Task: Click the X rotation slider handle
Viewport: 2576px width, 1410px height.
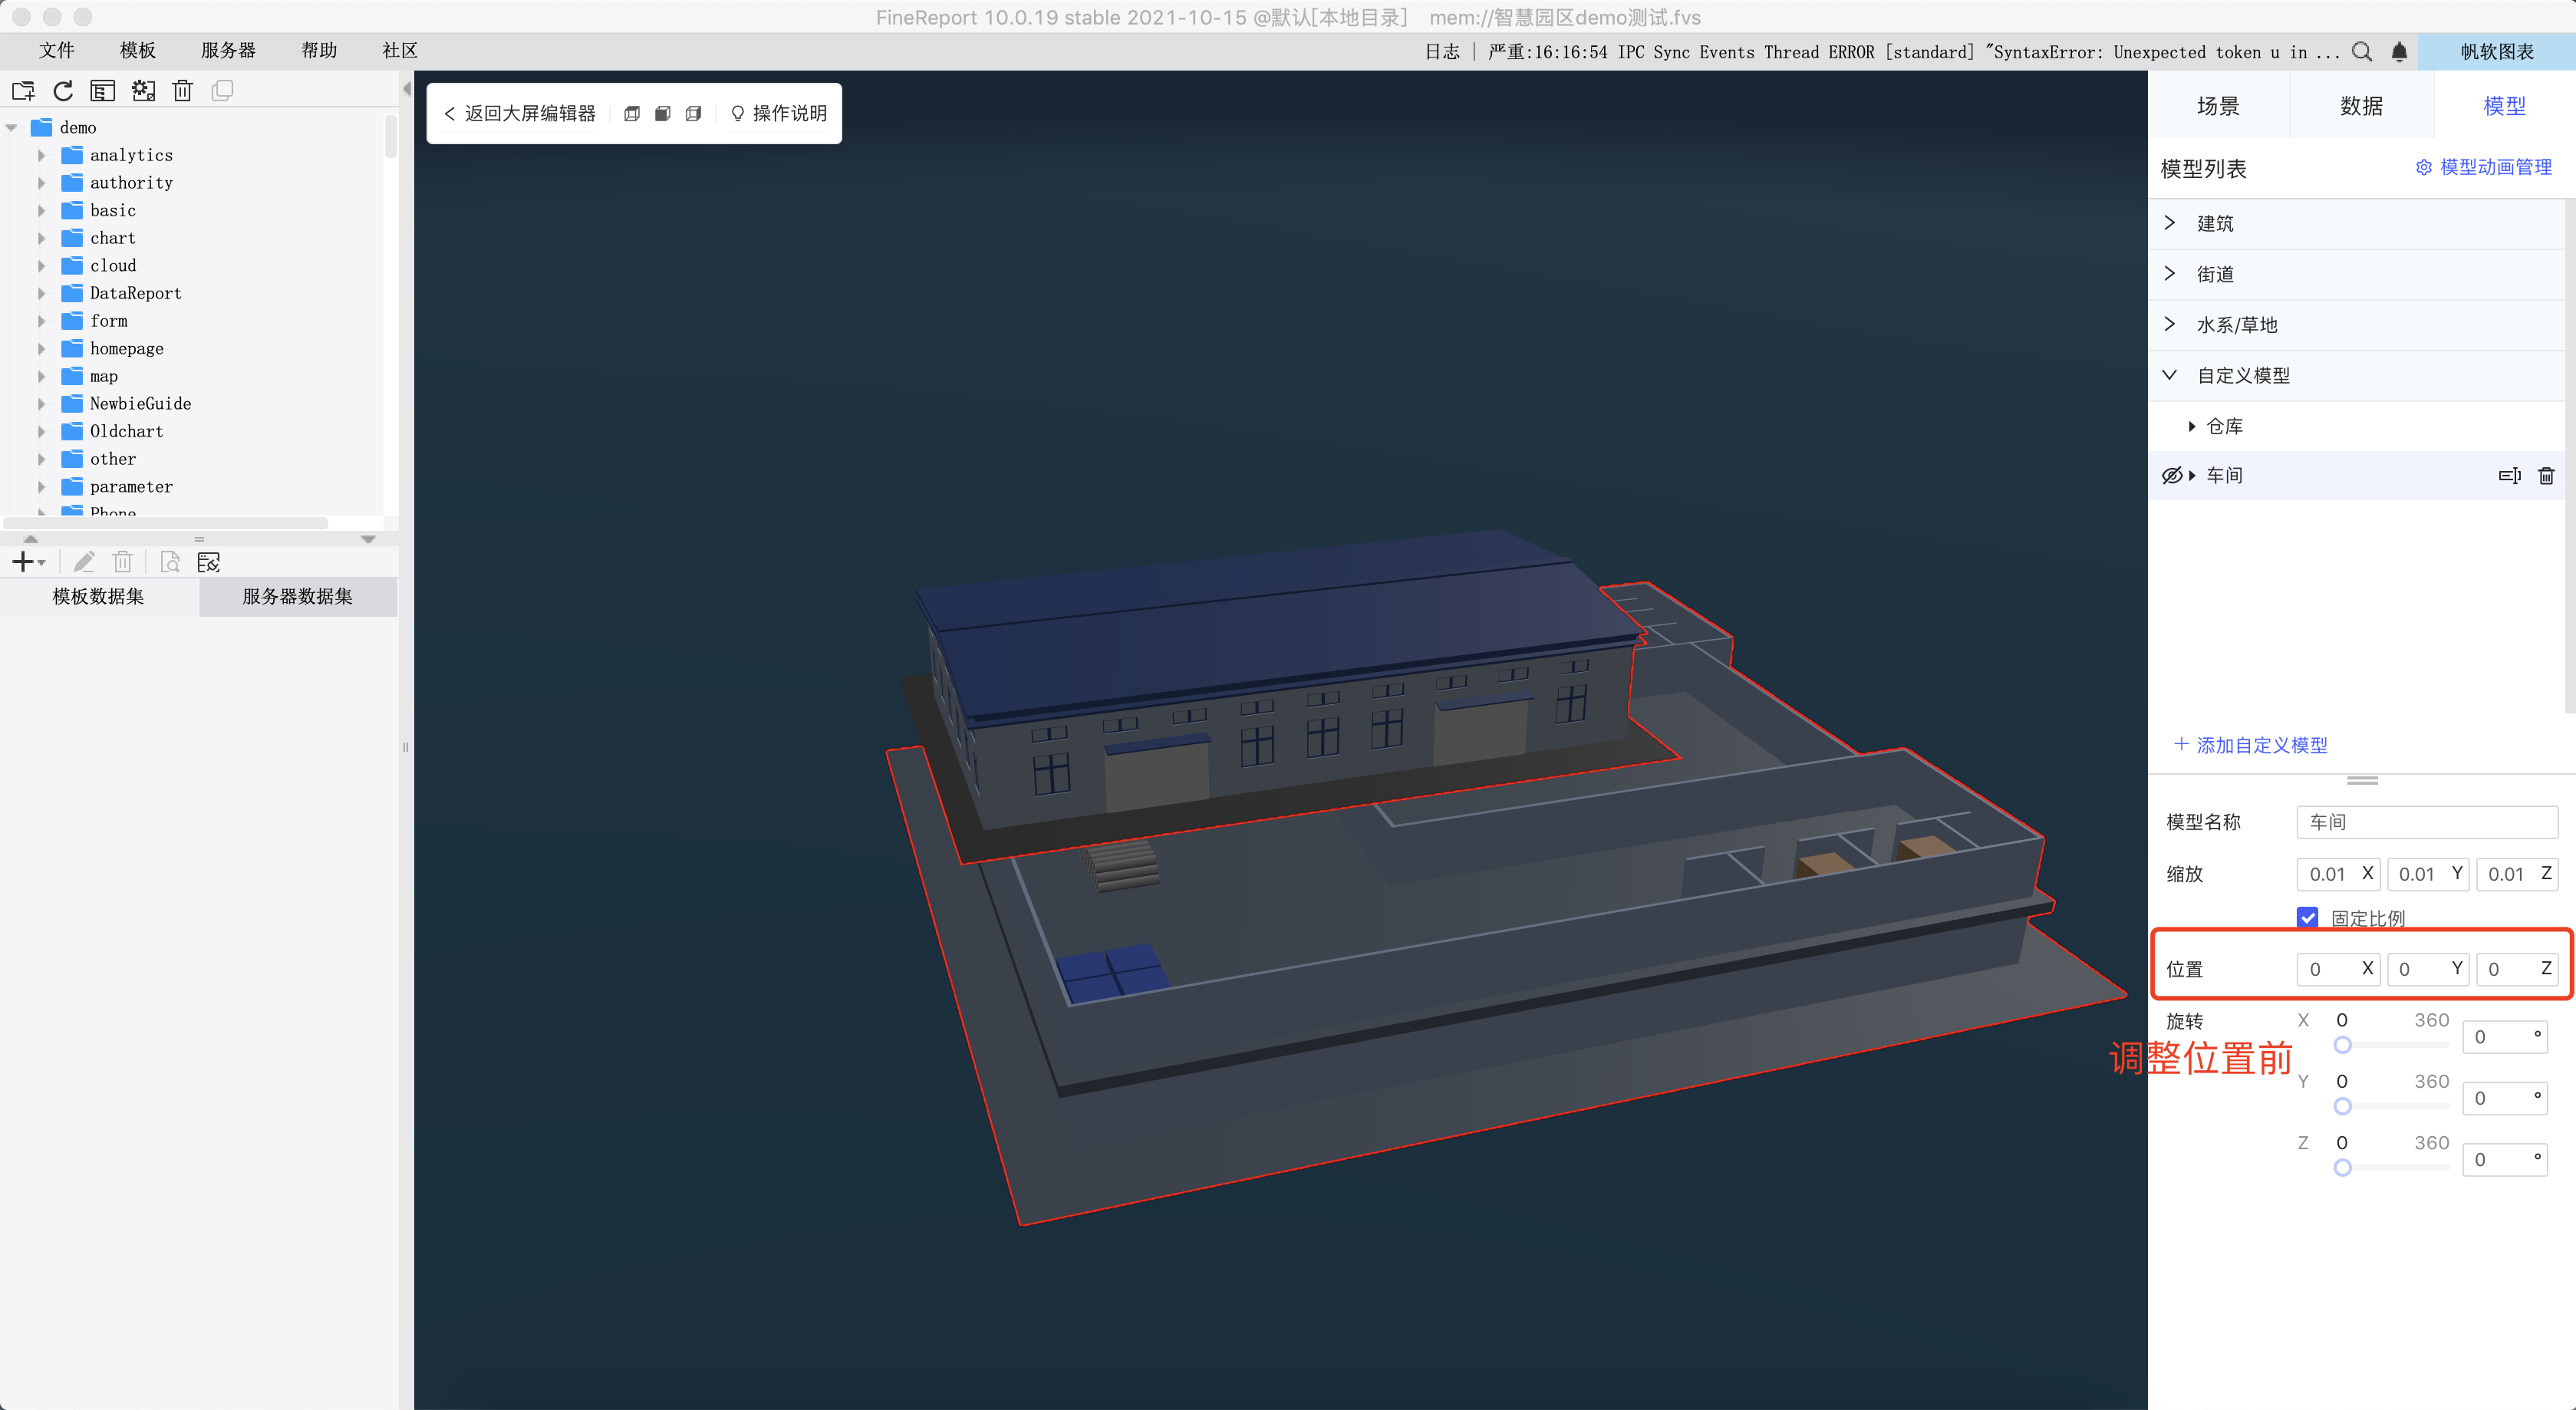Action: click(2342, 1045)
